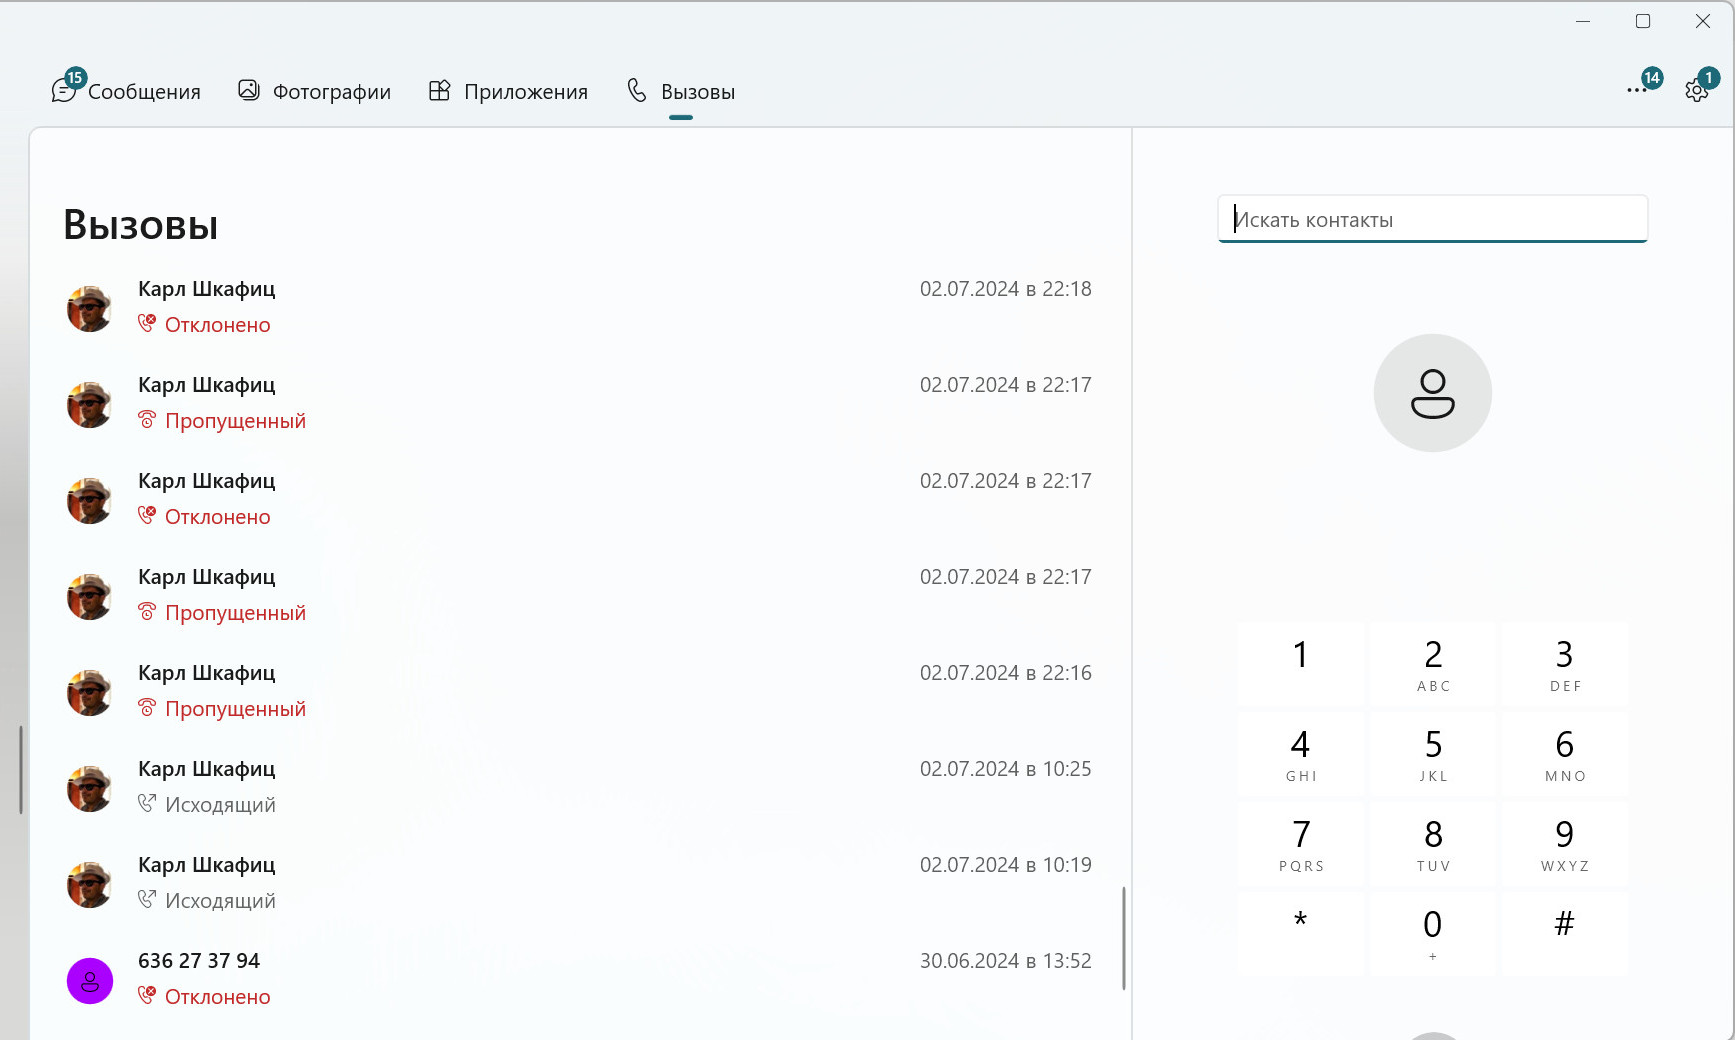The image size is (1735, 1040).
Task: Open Карл Шкафиц photo in 22:16 missed call
Action: click(90, 692)
